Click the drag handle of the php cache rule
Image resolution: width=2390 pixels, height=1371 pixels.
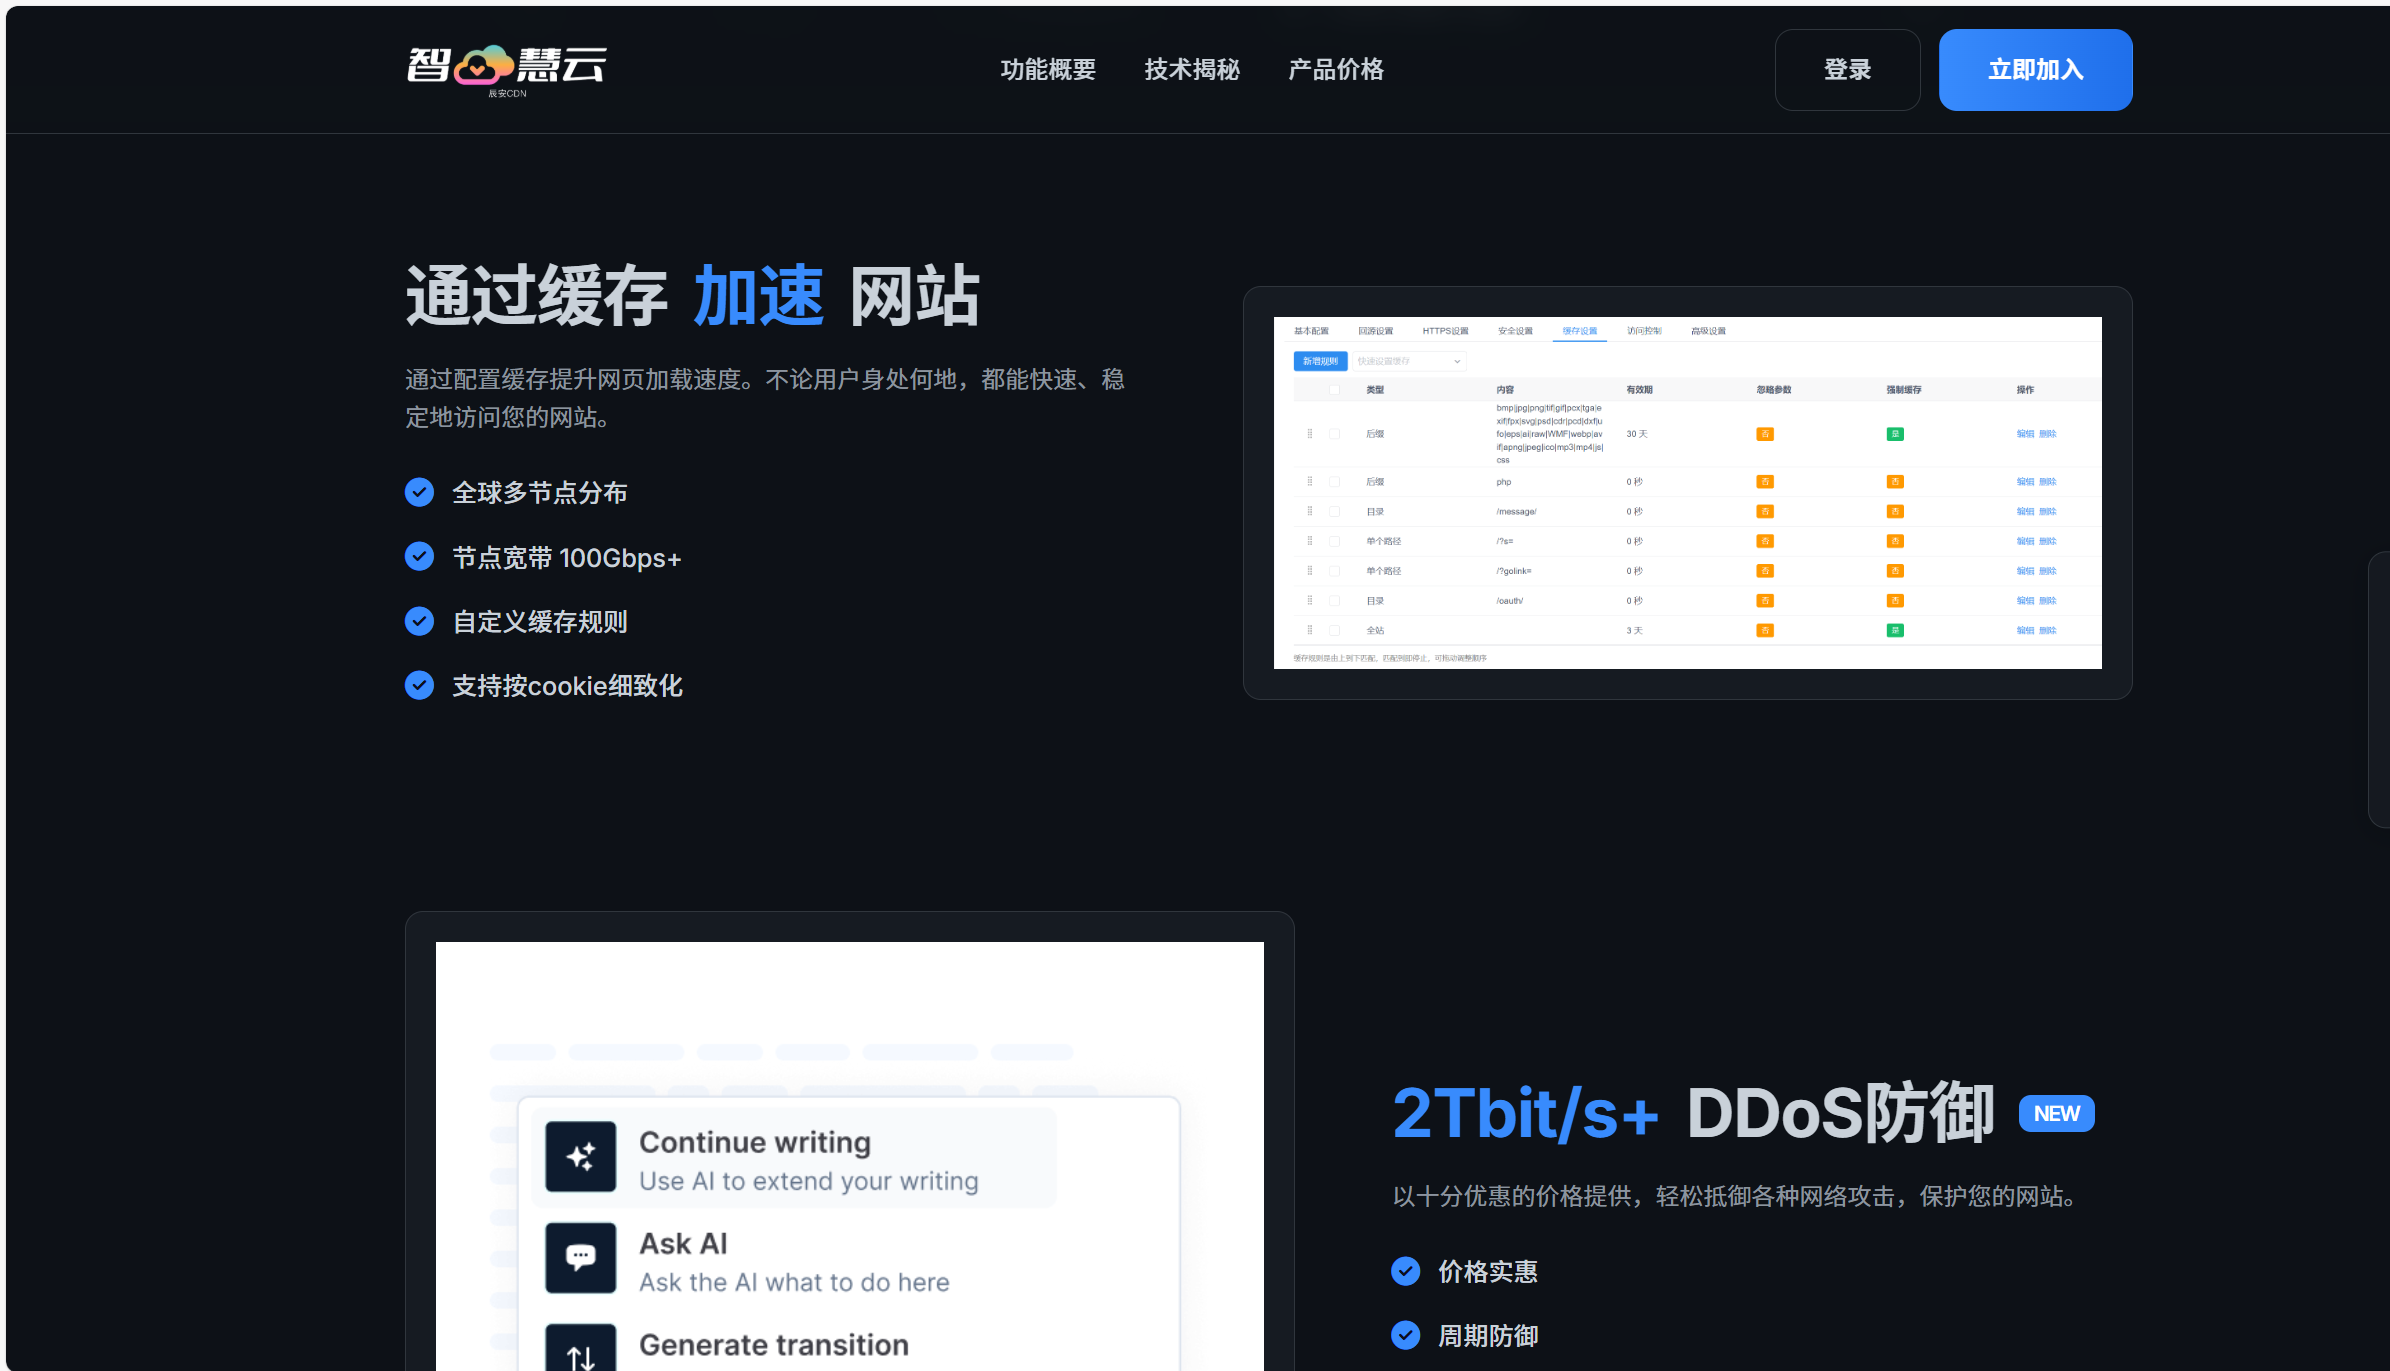(1310, 482)
